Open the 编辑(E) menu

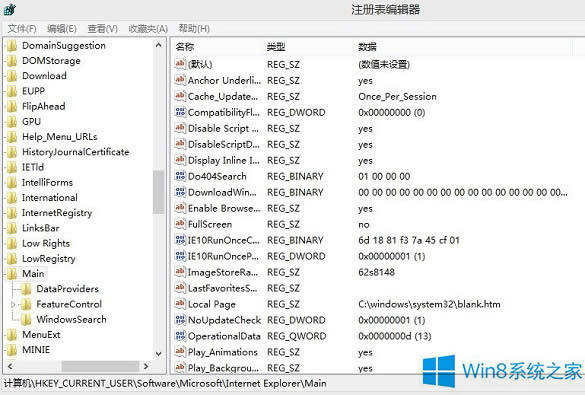pos(62,29)
